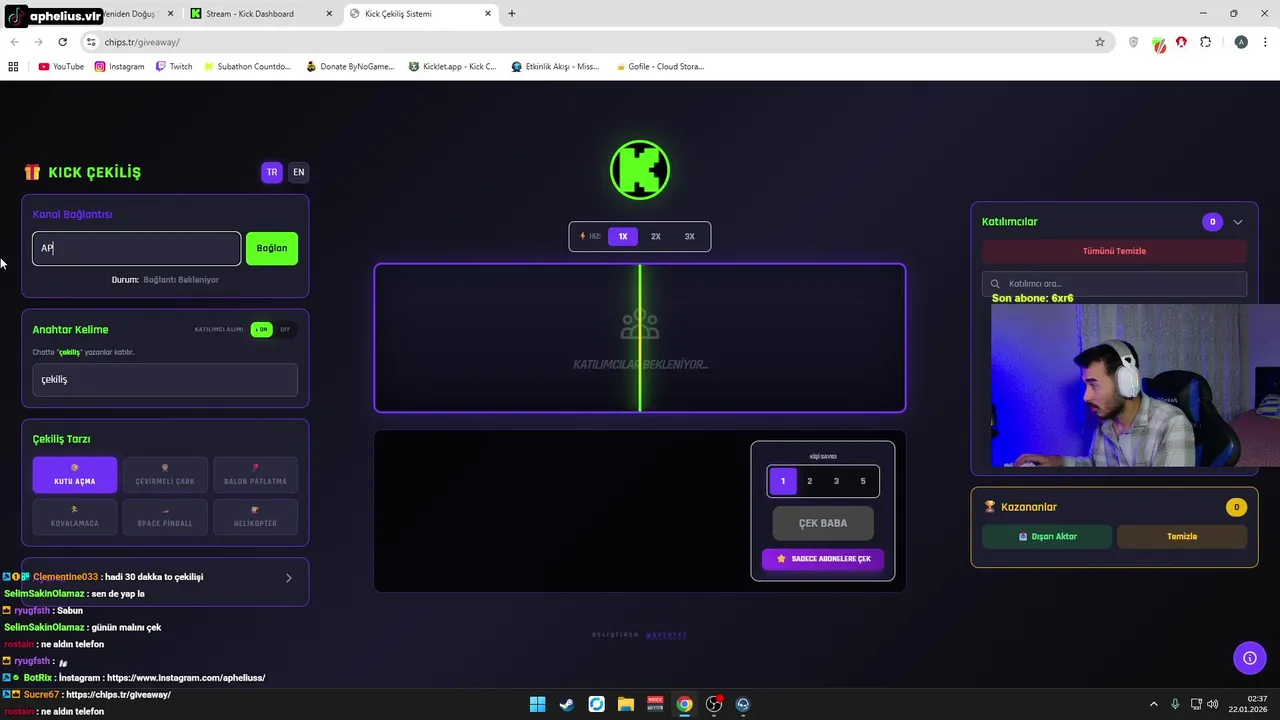This screenshot has width=1280, height=720.
Task: Set winner count to 1
Action: 783,481
